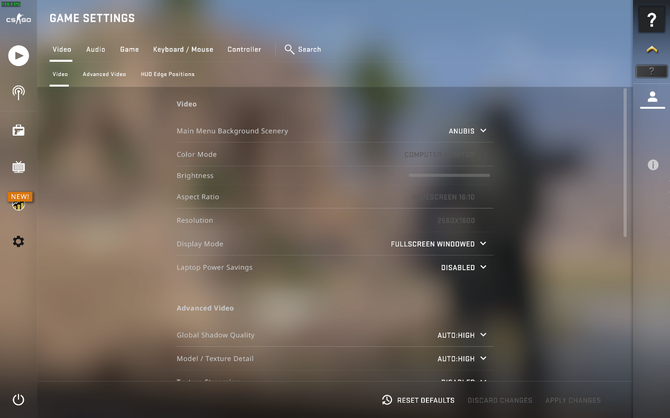Click the info circle icon

(x=653, y=165)
